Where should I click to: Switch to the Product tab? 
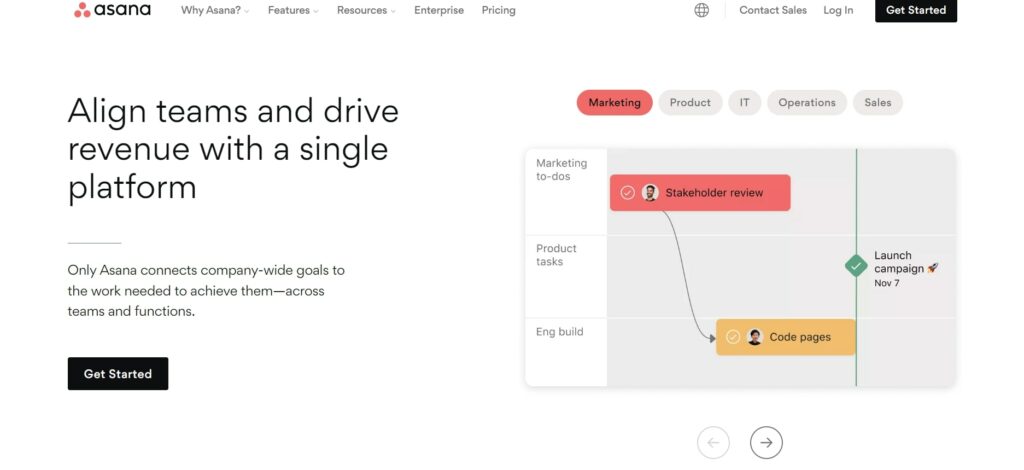click(690, 102)
